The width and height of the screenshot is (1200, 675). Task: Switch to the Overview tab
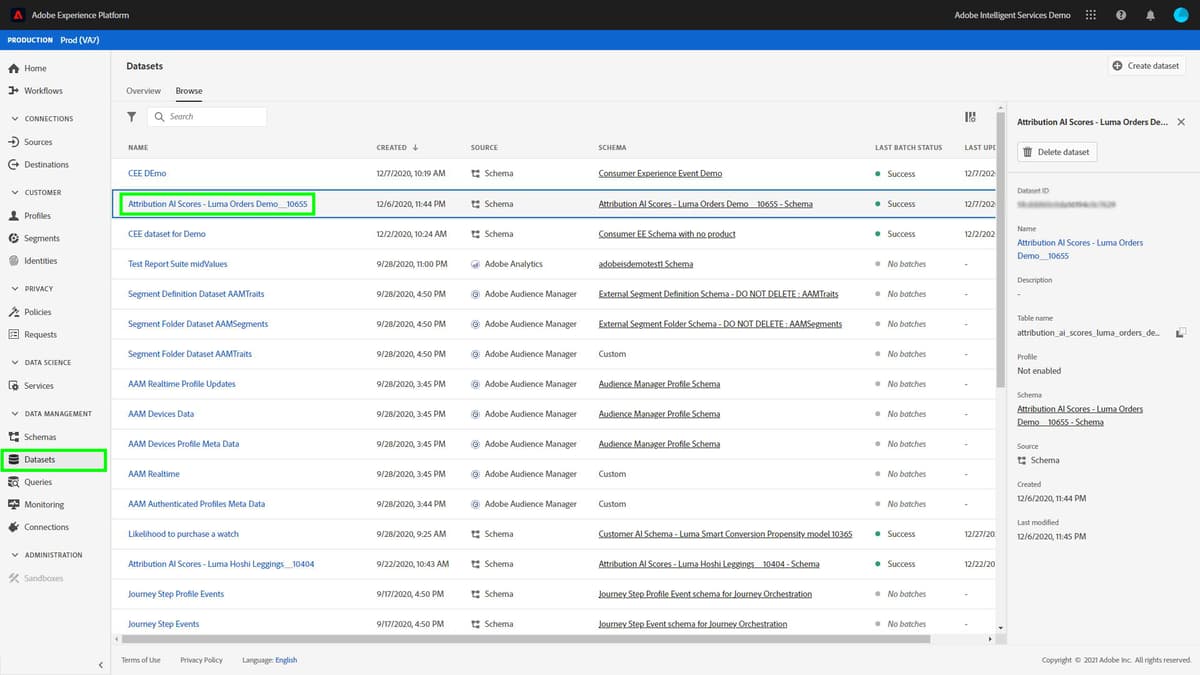click(x=143, y=90)
